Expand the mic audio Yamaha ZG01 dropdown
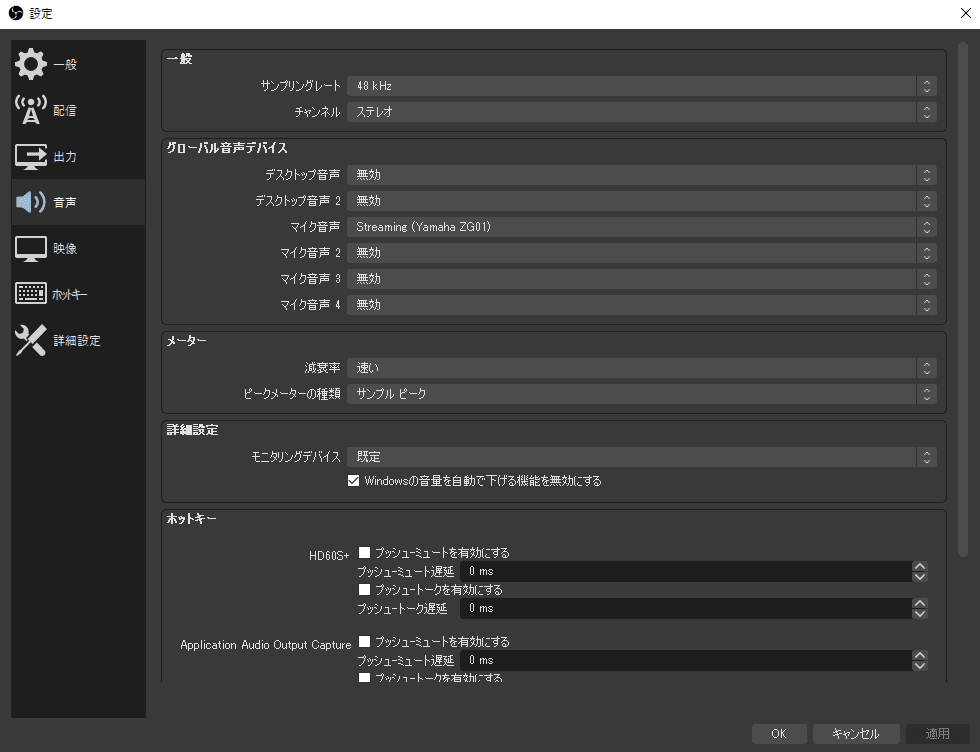 coord(641,227)
